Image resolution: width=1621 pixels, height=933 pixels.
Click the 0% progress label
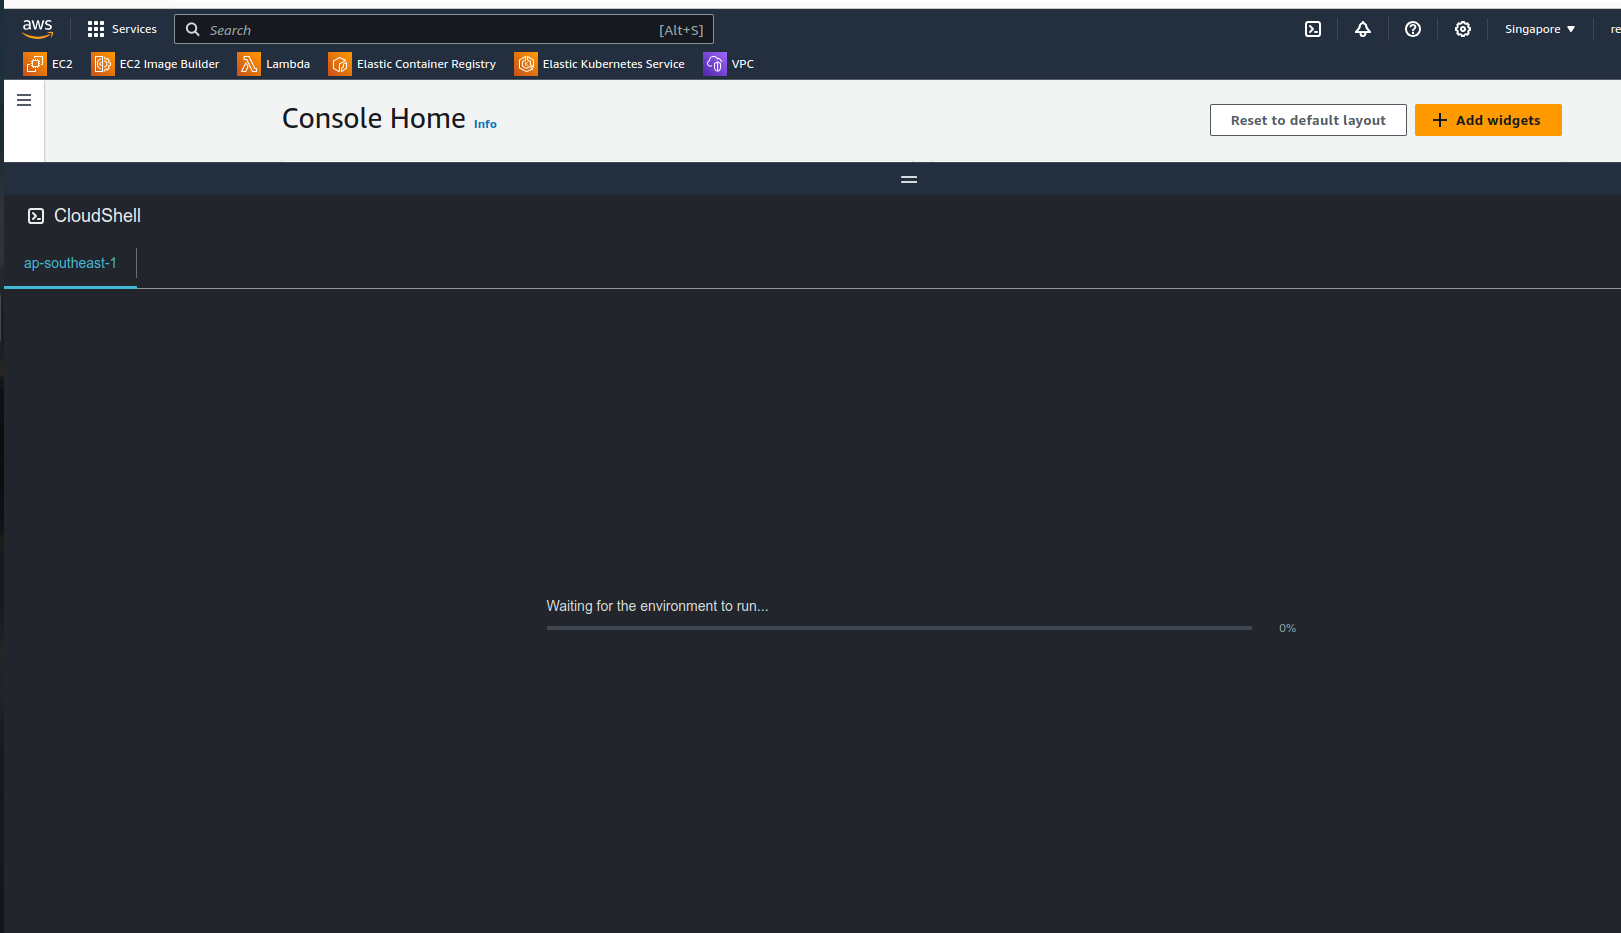[1287, 628]
